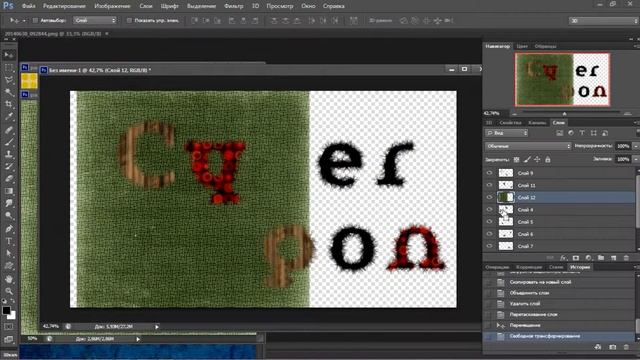Select the Pen tool
The image size is (640, 360).
click(9, 229)
